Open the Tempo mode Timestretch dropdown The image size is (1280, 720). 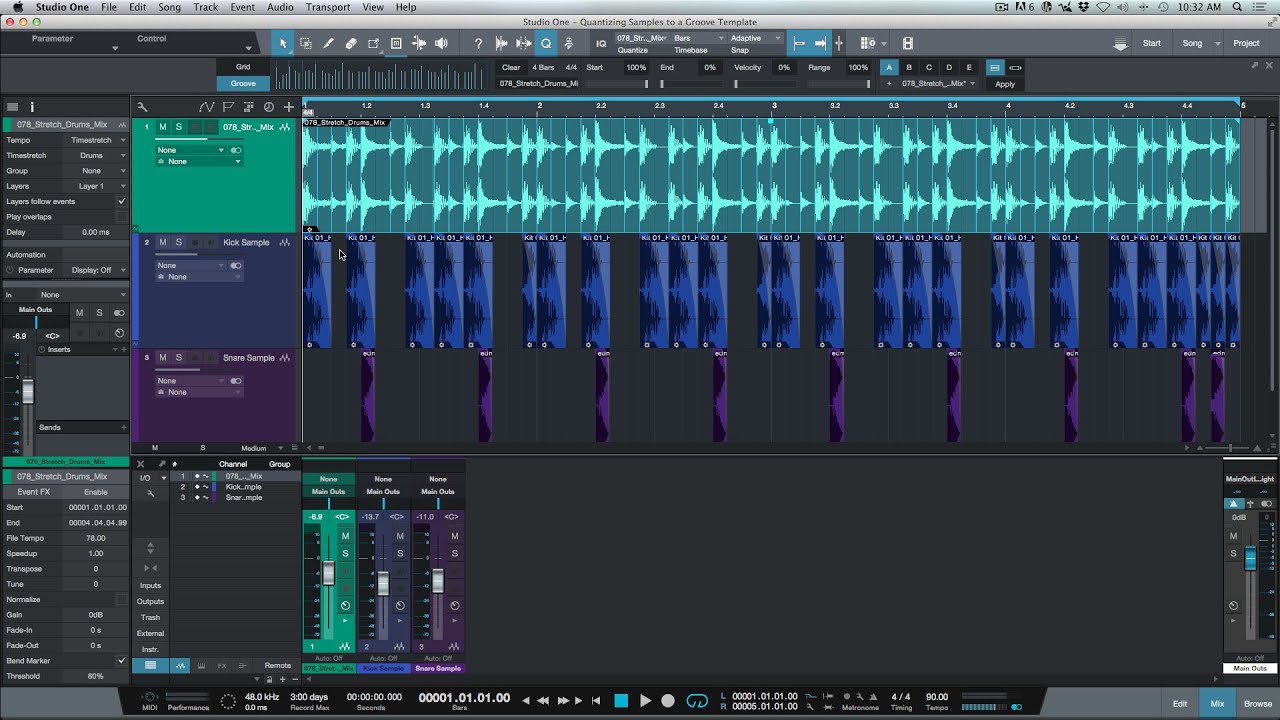[96, 140]
